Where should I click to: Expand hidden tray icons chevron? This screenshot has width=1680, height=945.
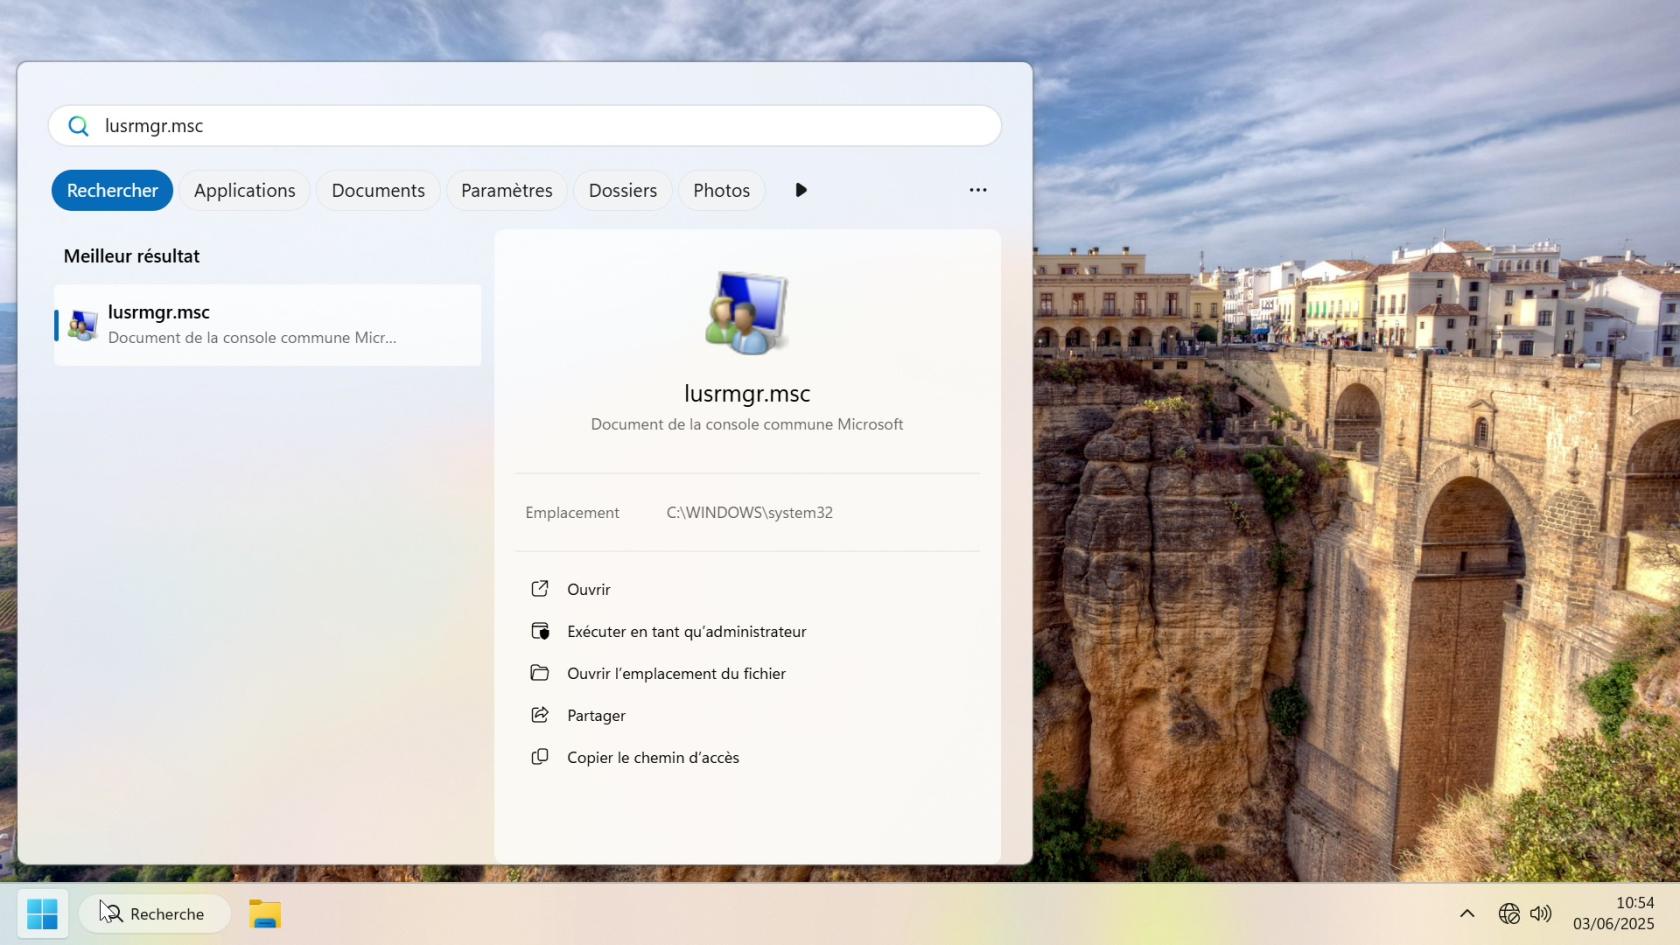coord(1467,913)
